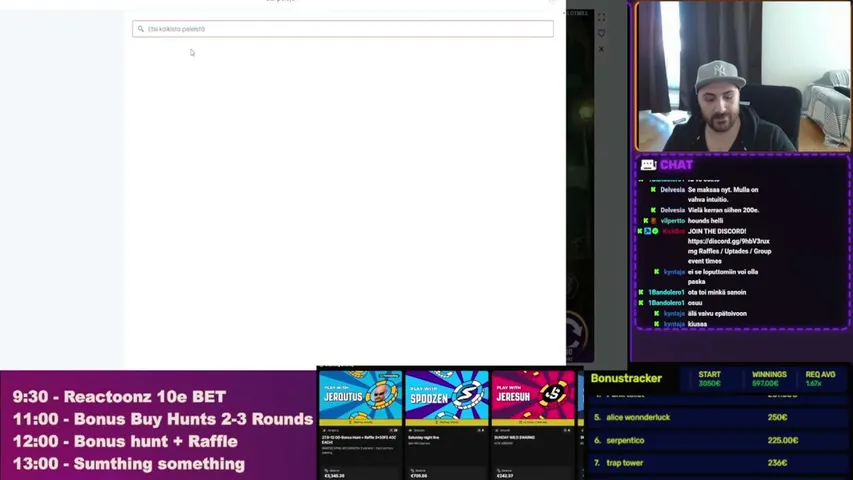Click the REQ AVG 1.67x value
853x480 pixels.
point(814,384)
